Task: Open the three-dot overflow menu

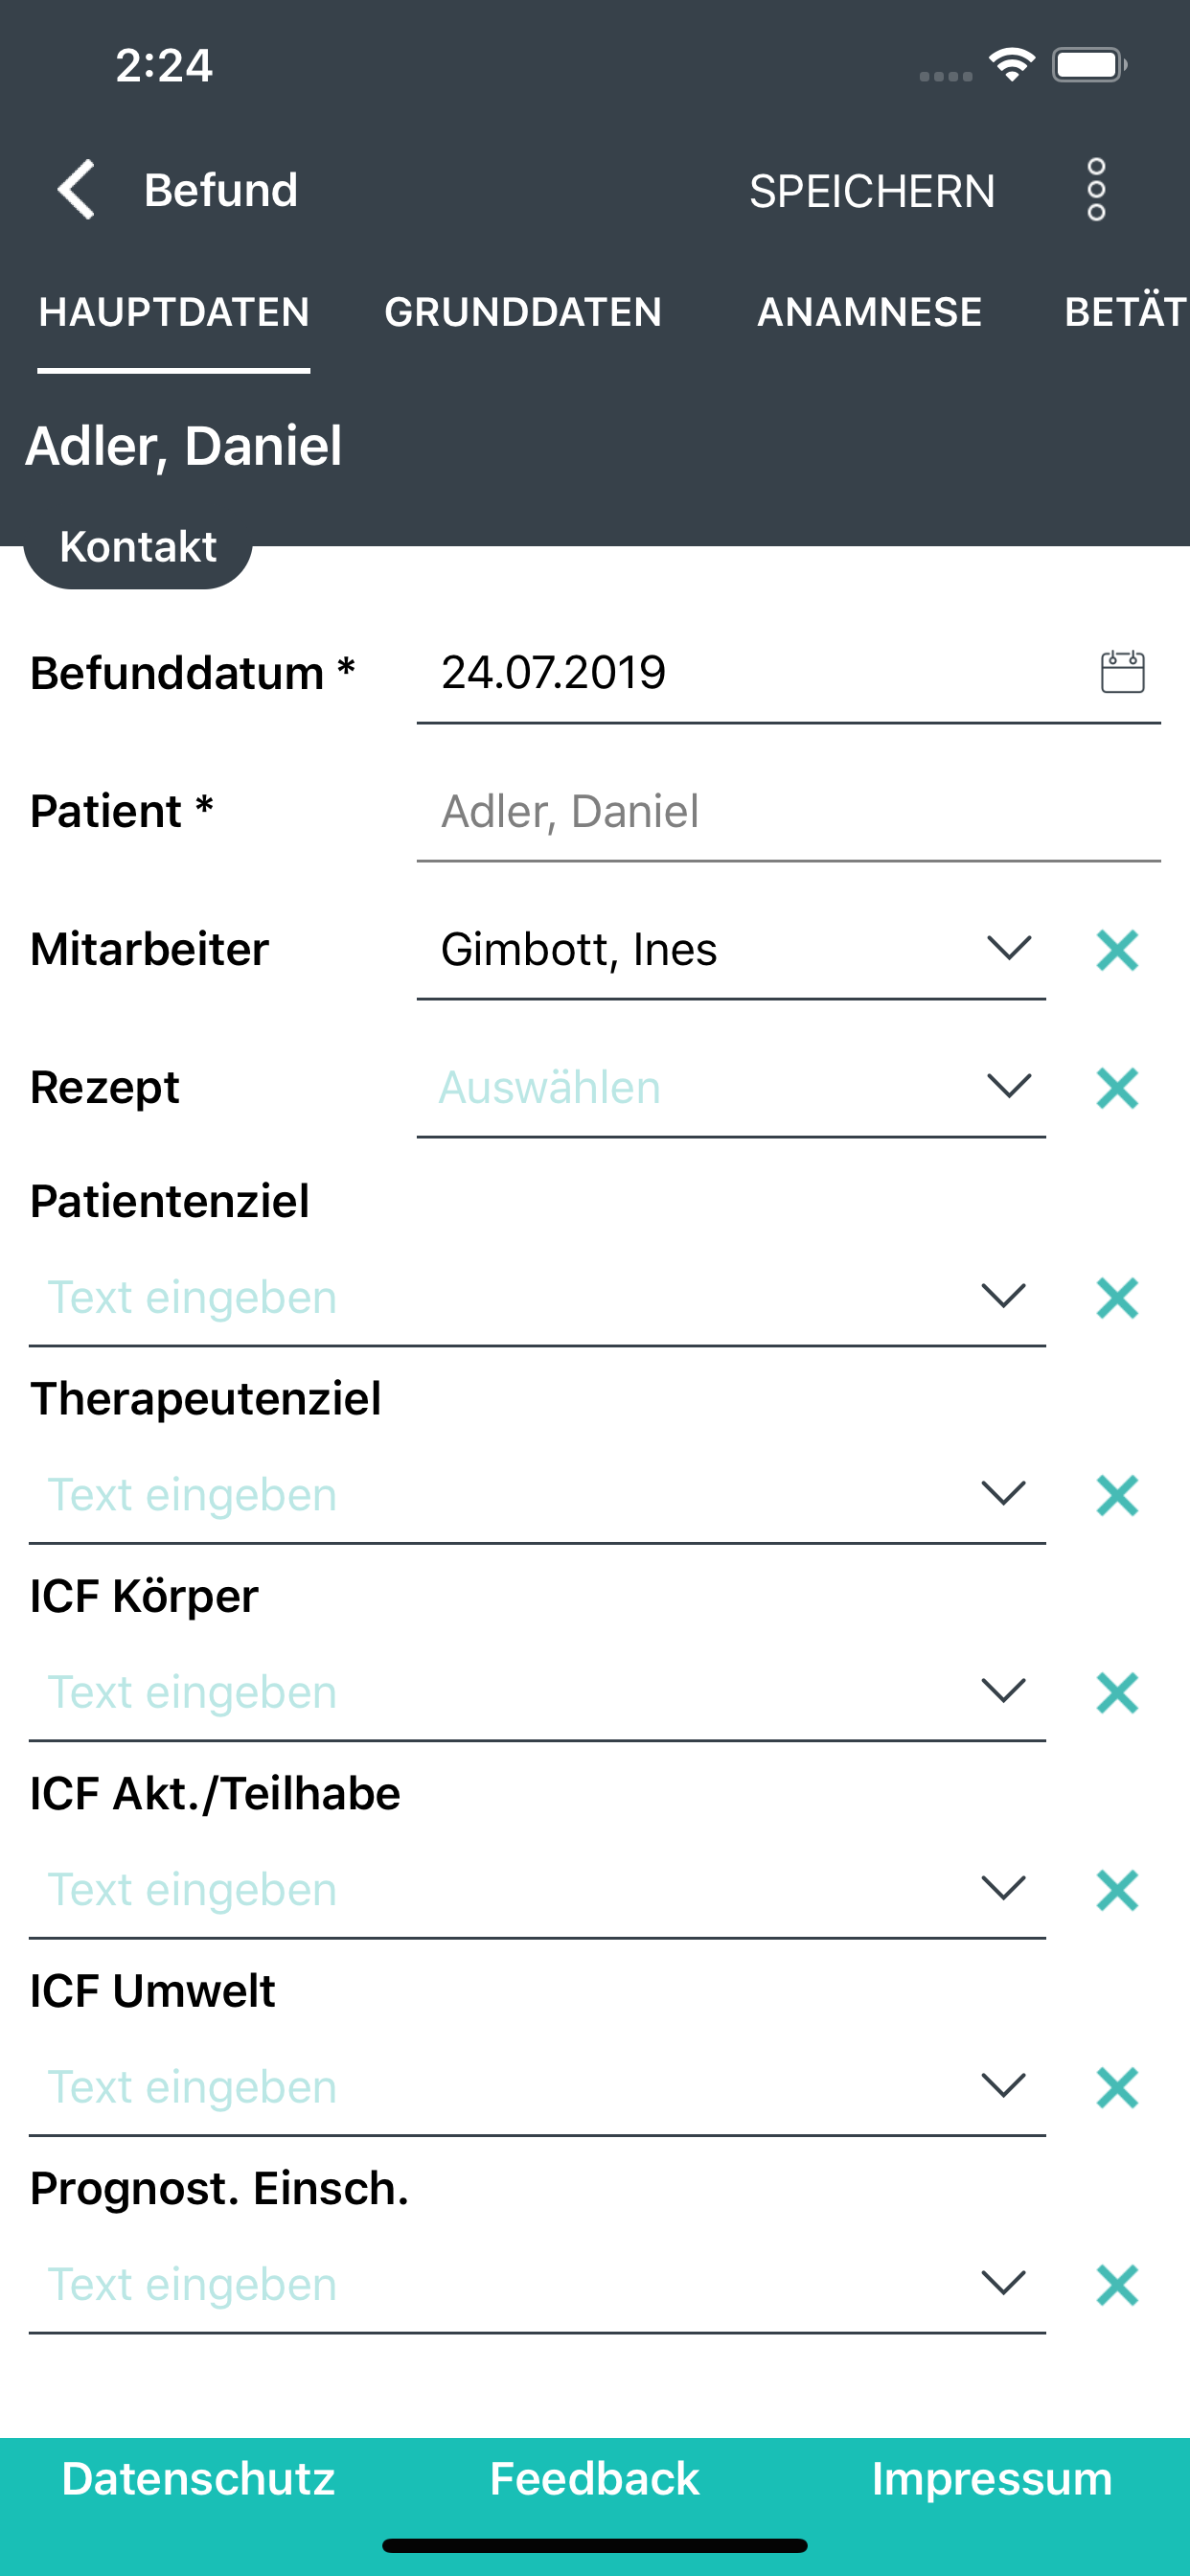Action: click(1096, 189)
